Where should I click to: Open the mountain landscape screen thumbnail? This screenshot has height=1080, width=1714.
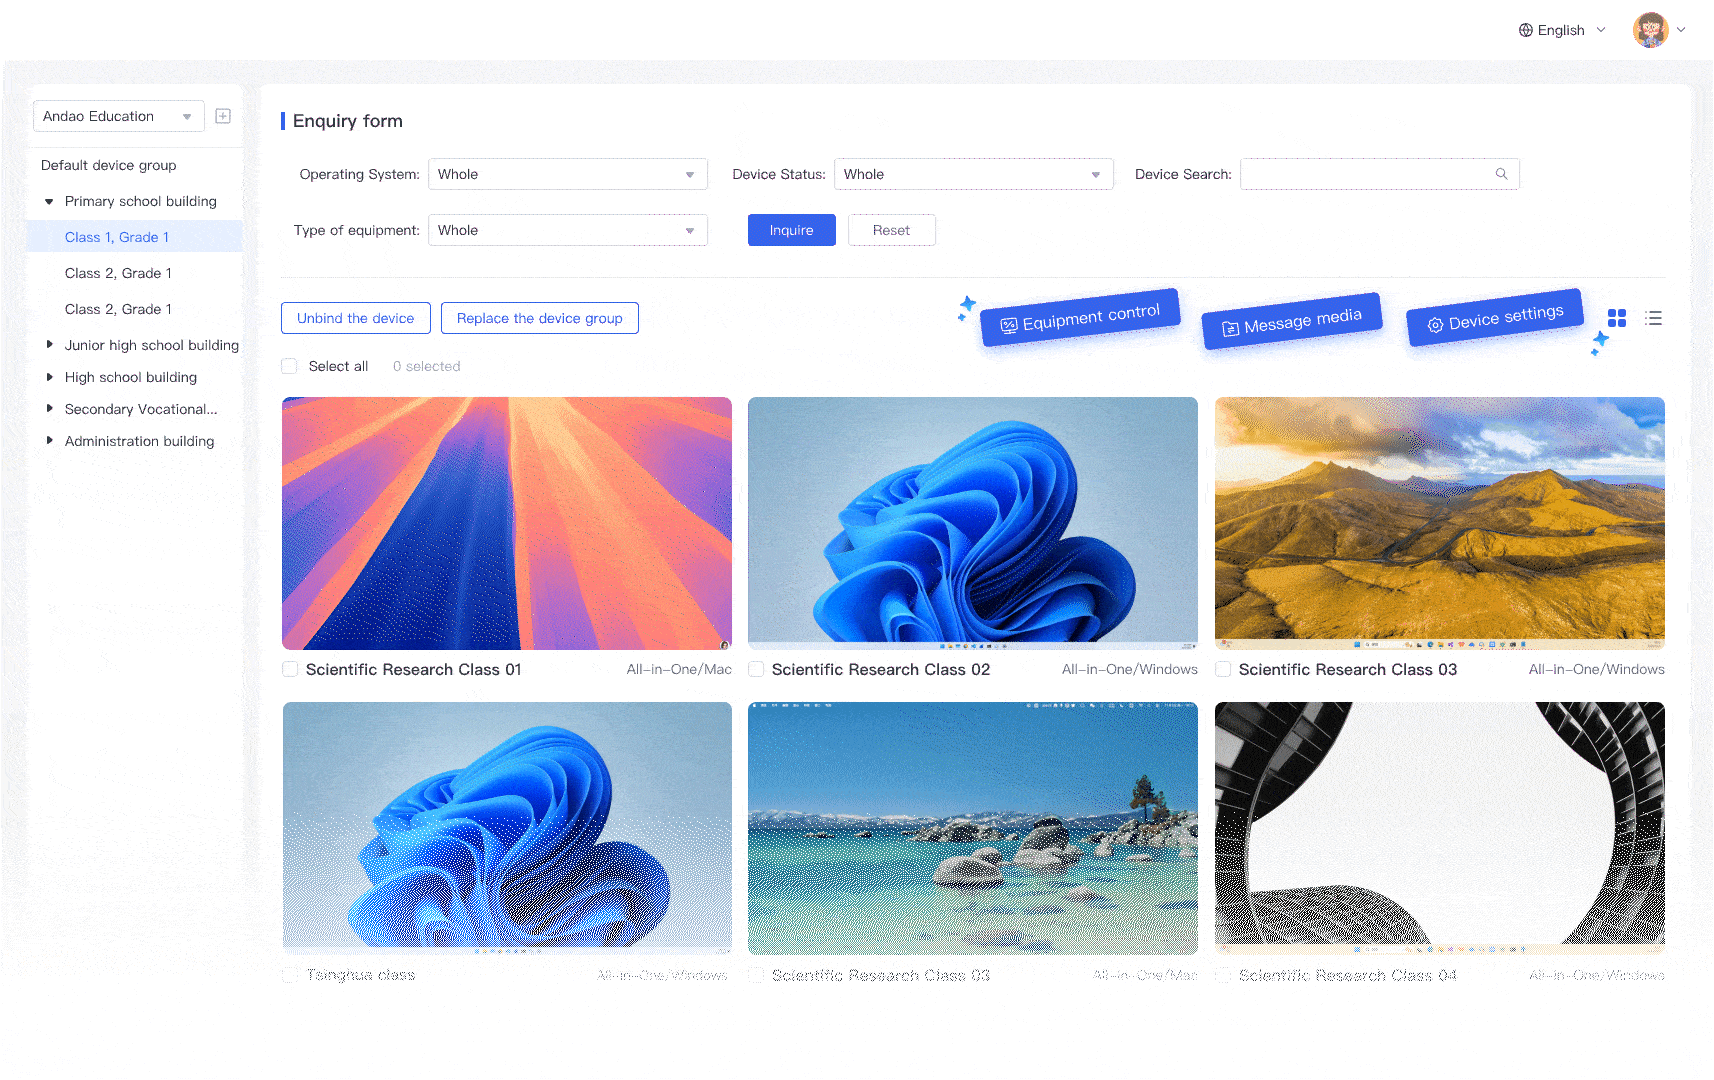[x=1440, y=523]
